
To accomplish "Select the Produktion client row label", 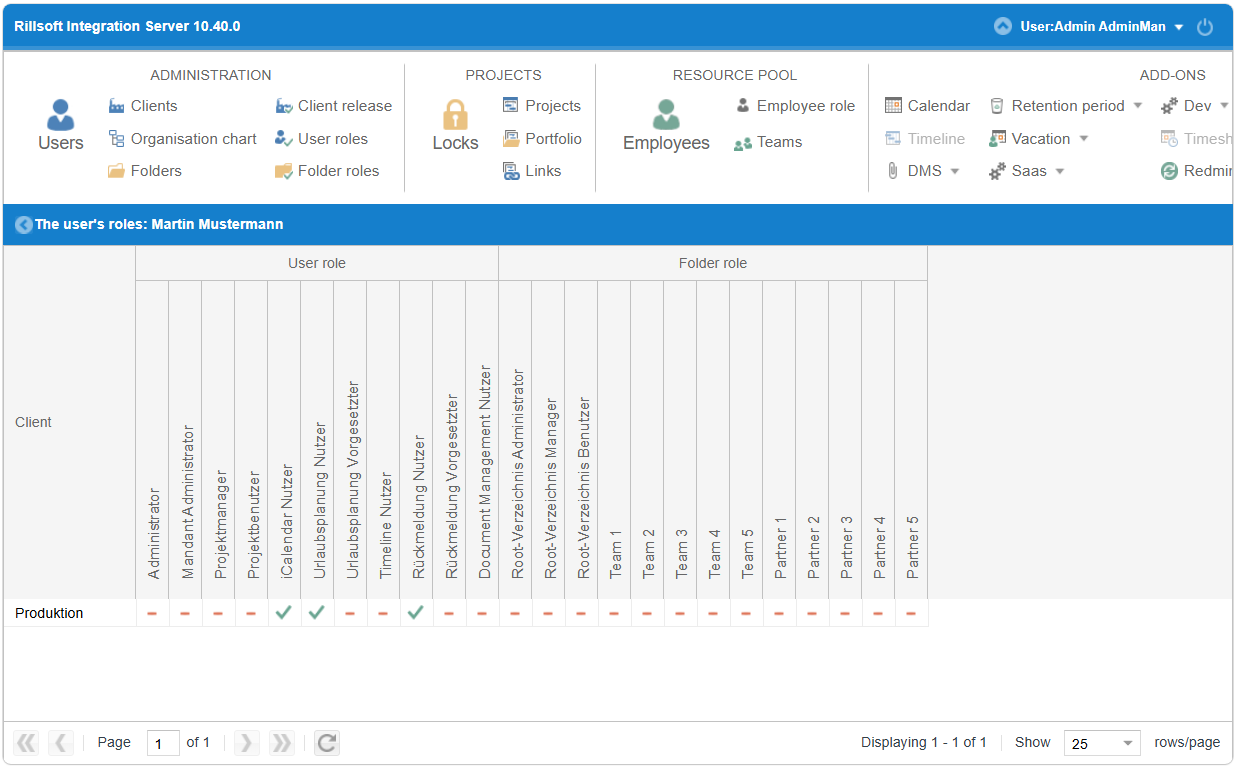I will pos(49,613).
